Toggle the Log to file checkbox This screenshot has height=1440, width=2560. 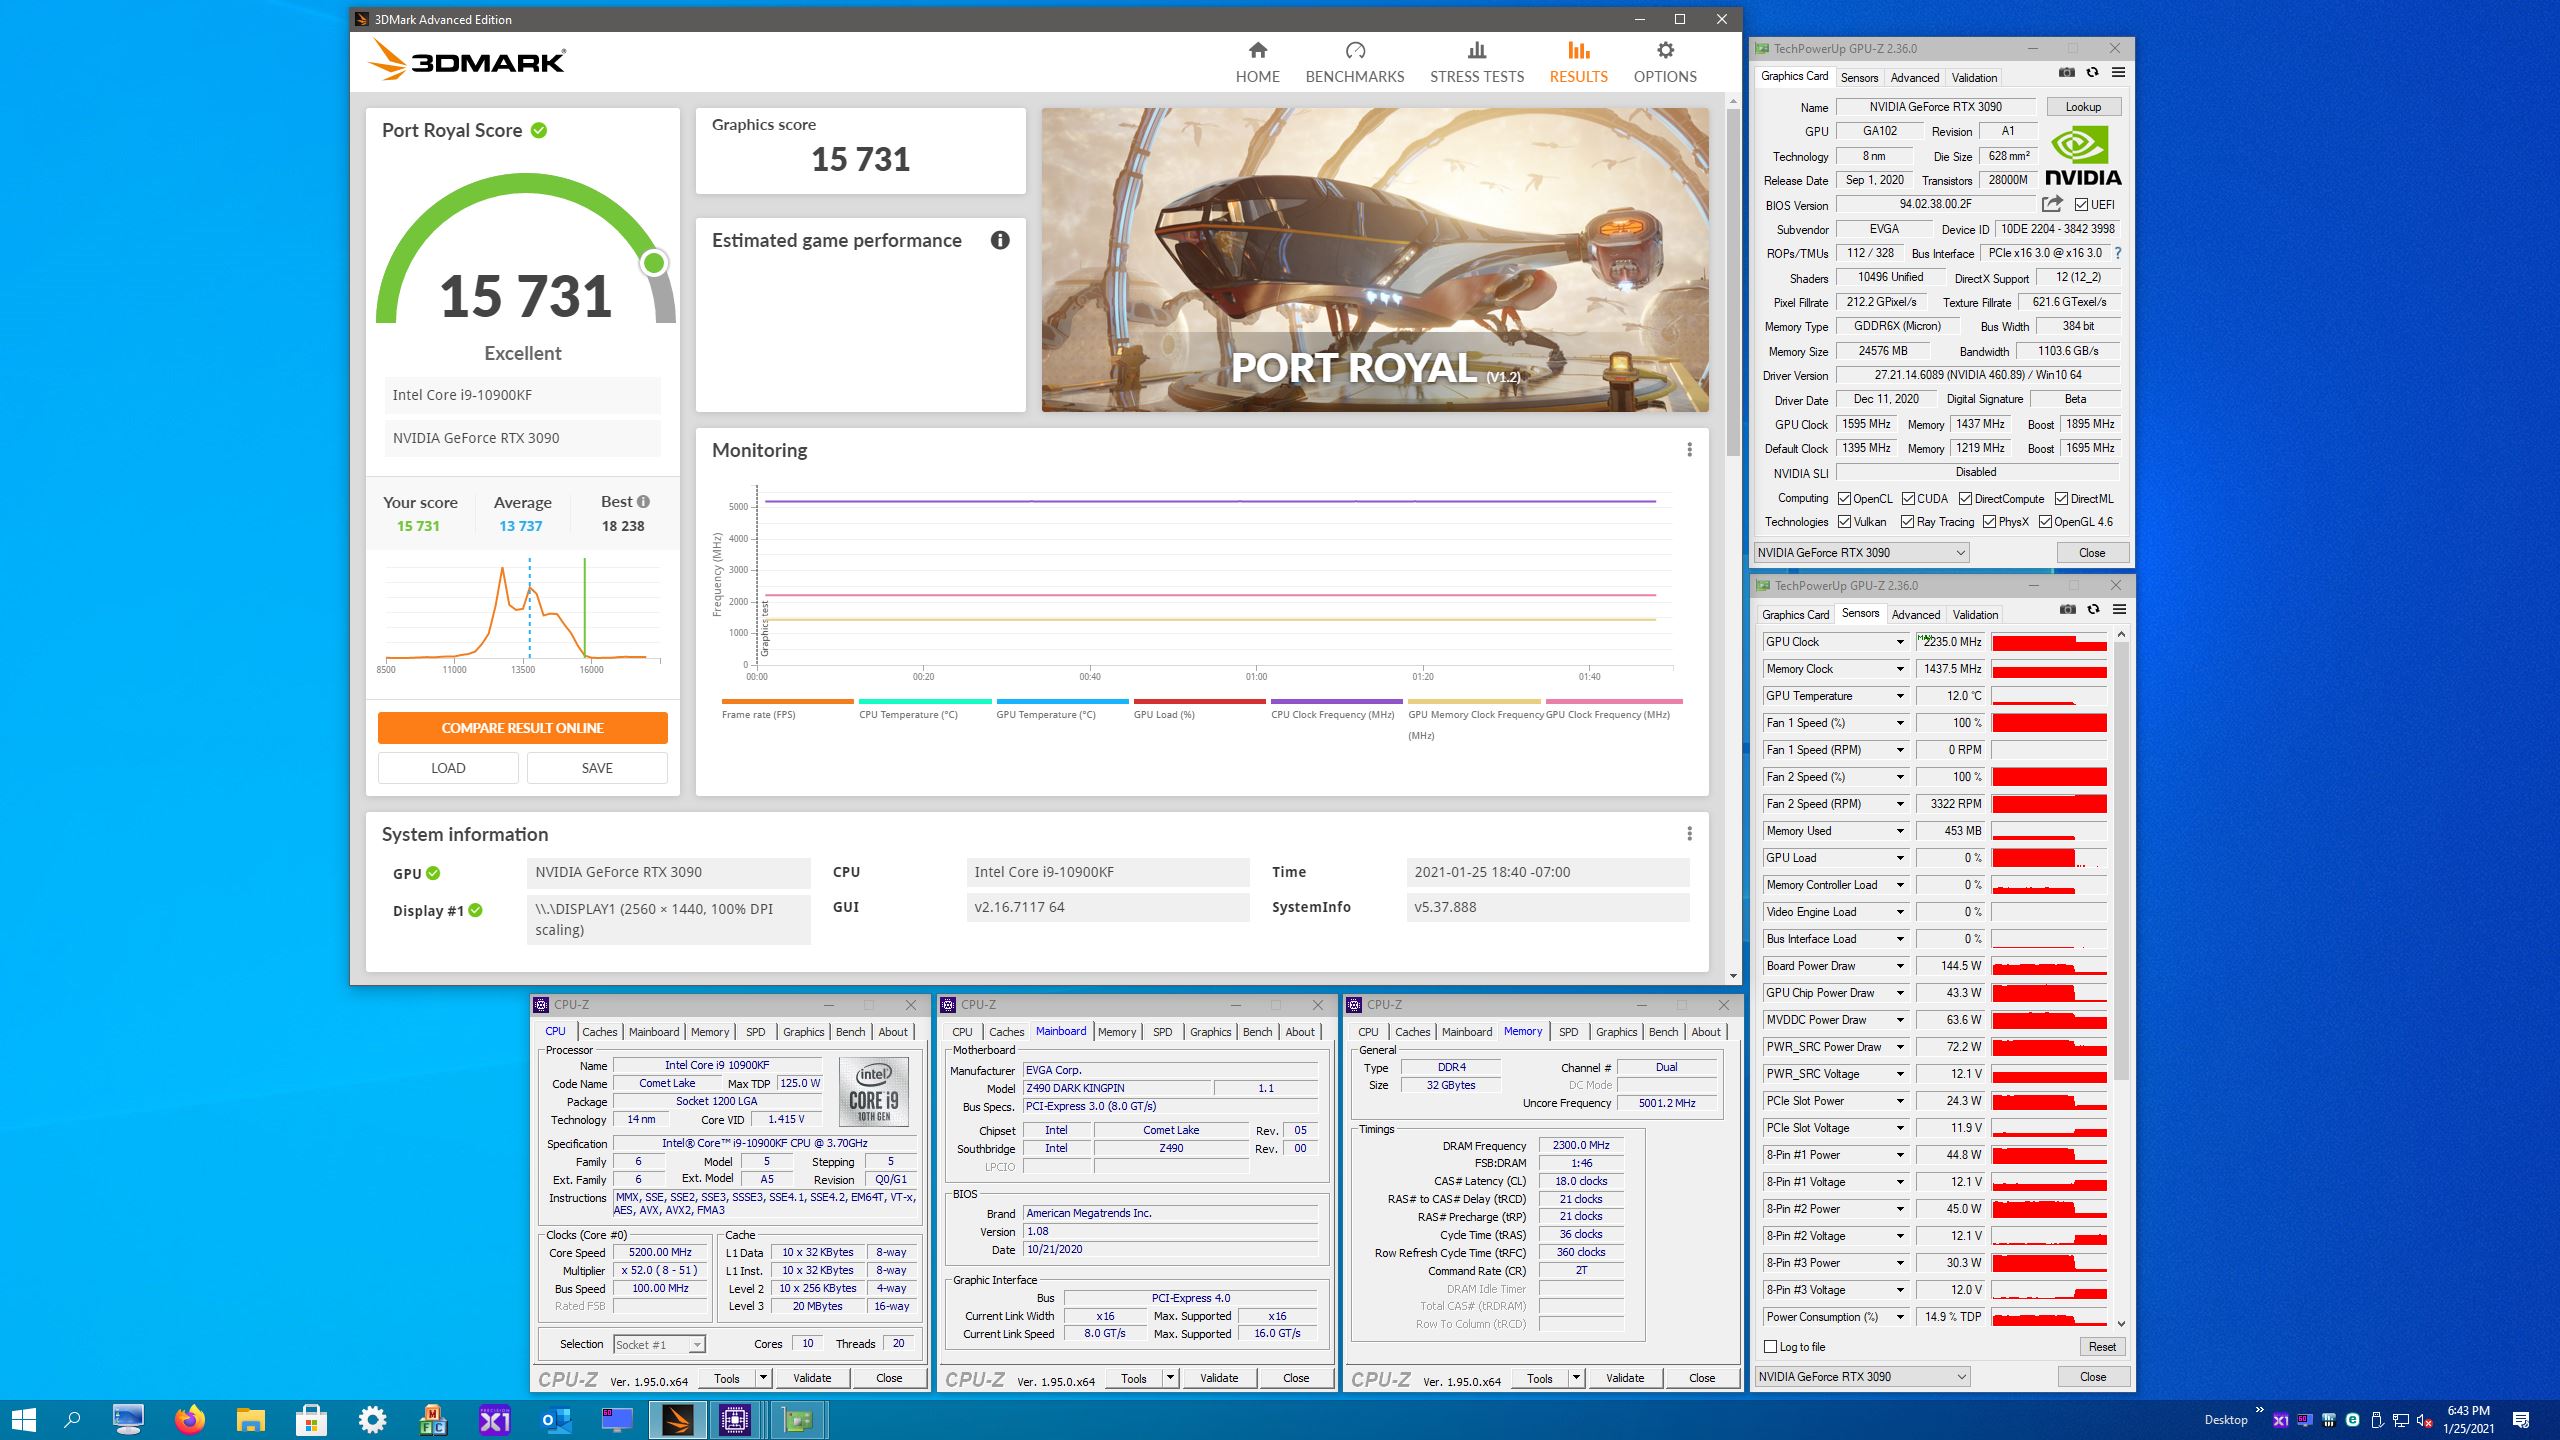pyautogui.click(x=1771, y=1347)
